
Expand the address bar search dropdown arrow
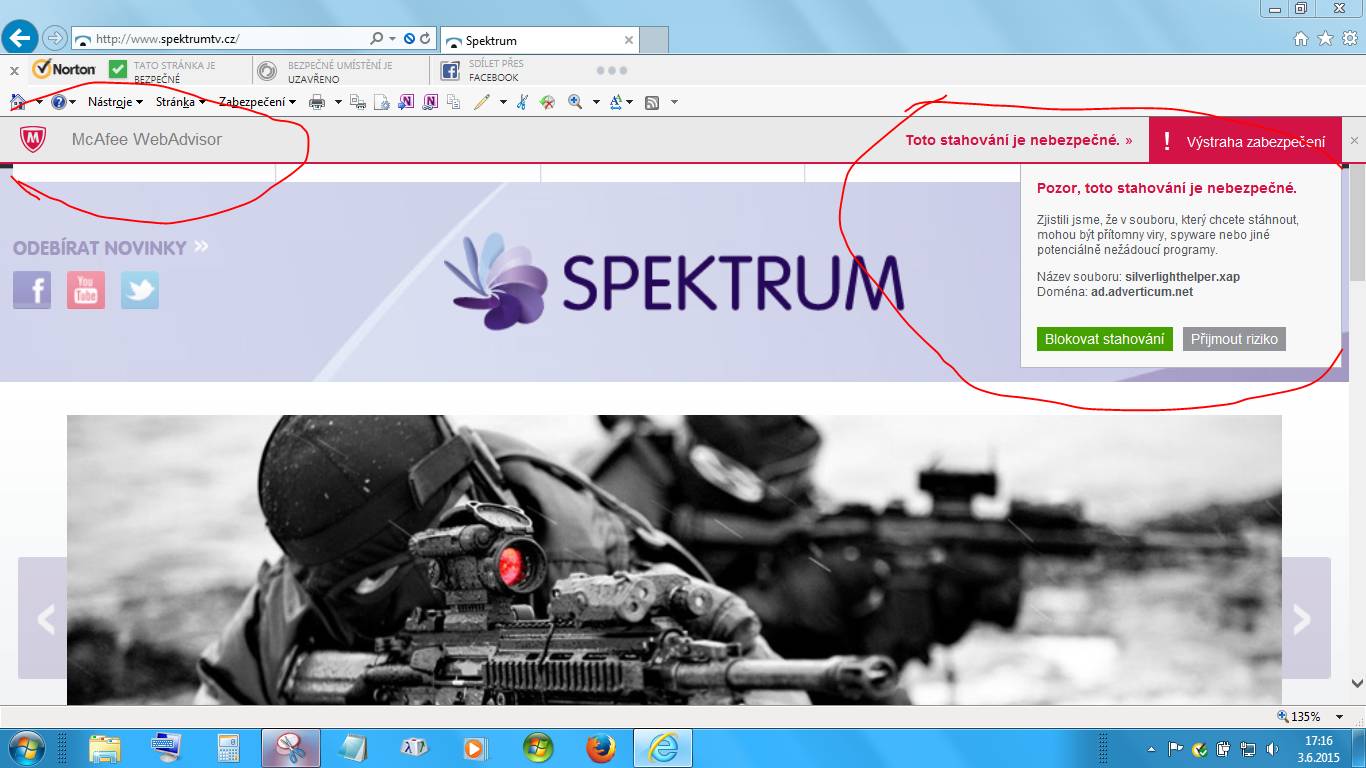tap(393, 39)
